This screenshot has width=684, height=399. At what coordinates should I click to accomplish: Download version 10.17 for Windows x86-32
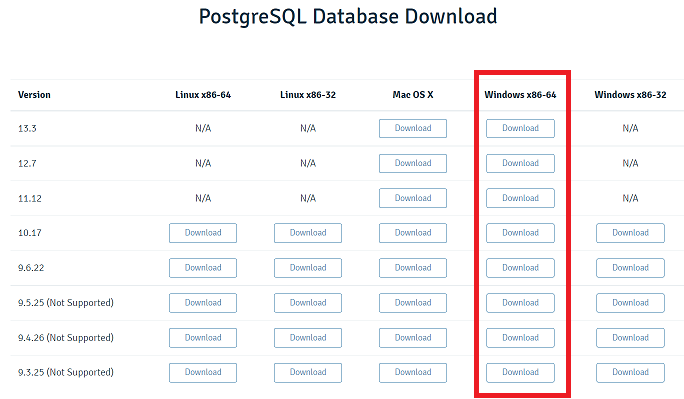click(x=630, y=233)
